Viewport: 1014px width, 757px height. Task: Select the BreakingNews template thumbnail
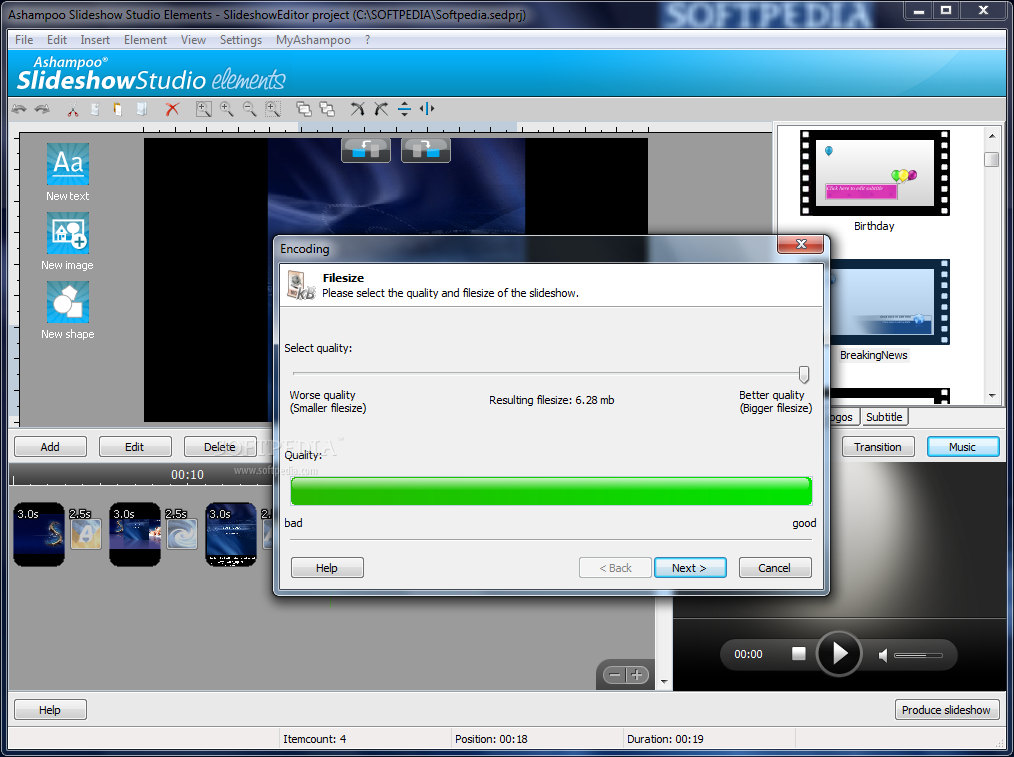click(890, 302)
